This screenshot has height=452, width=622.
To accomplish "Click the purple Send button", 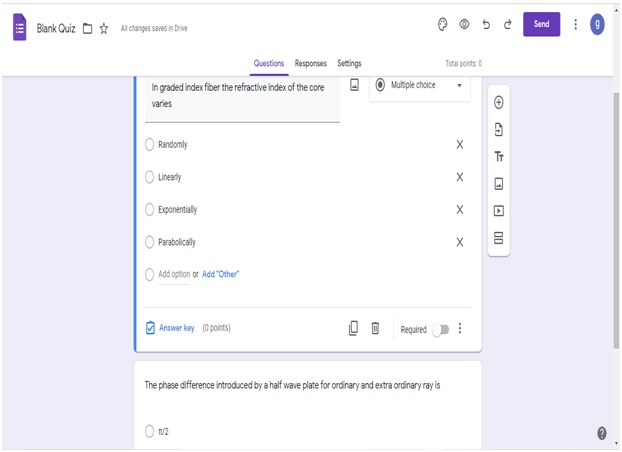I will click(541, 24).
